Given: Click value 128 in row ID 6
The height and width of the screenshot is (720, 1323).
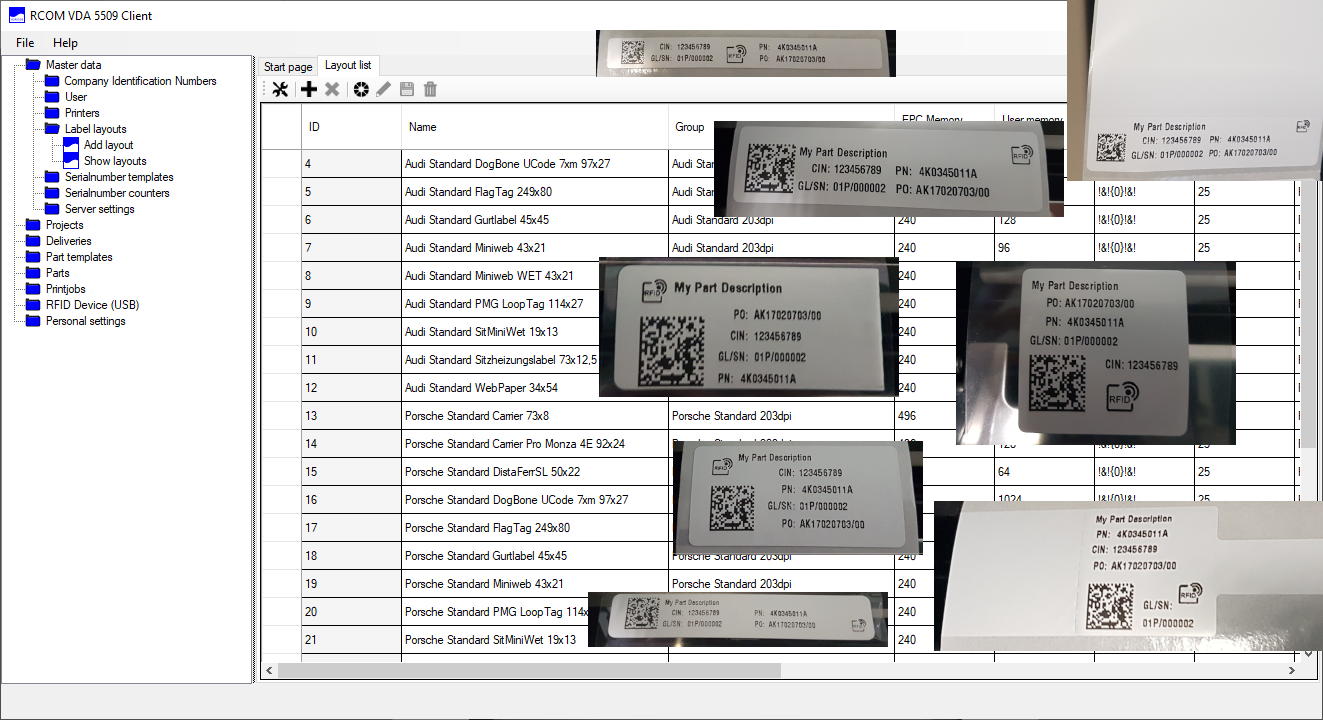Looking at the screenshot, I should pyautogui.click(x=1045, y=219).
